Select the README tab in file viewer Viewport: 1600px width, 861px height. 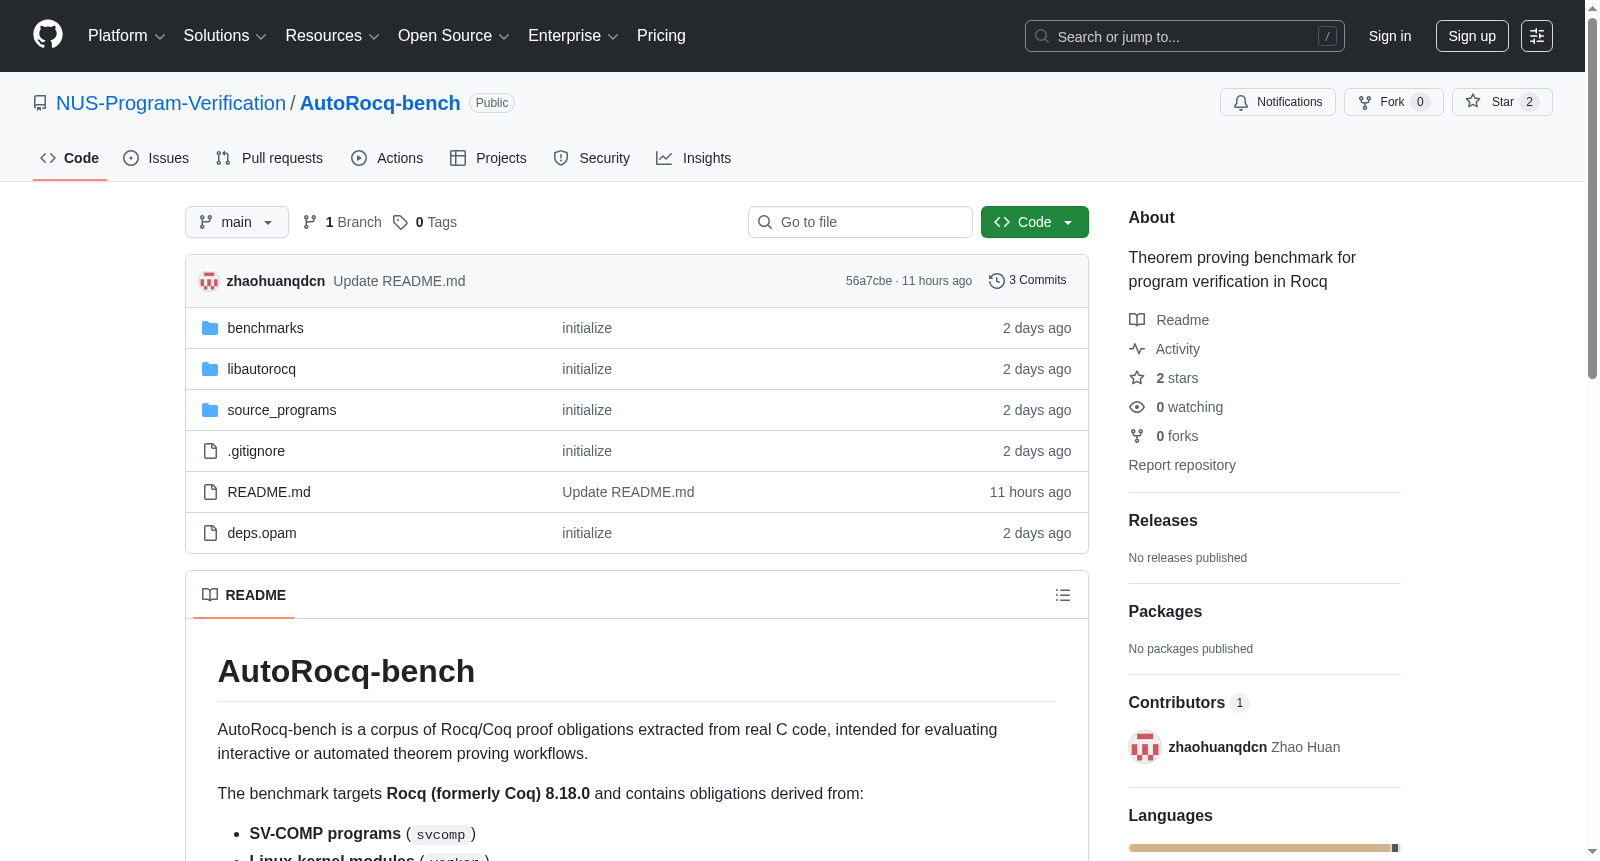point(244,595)
